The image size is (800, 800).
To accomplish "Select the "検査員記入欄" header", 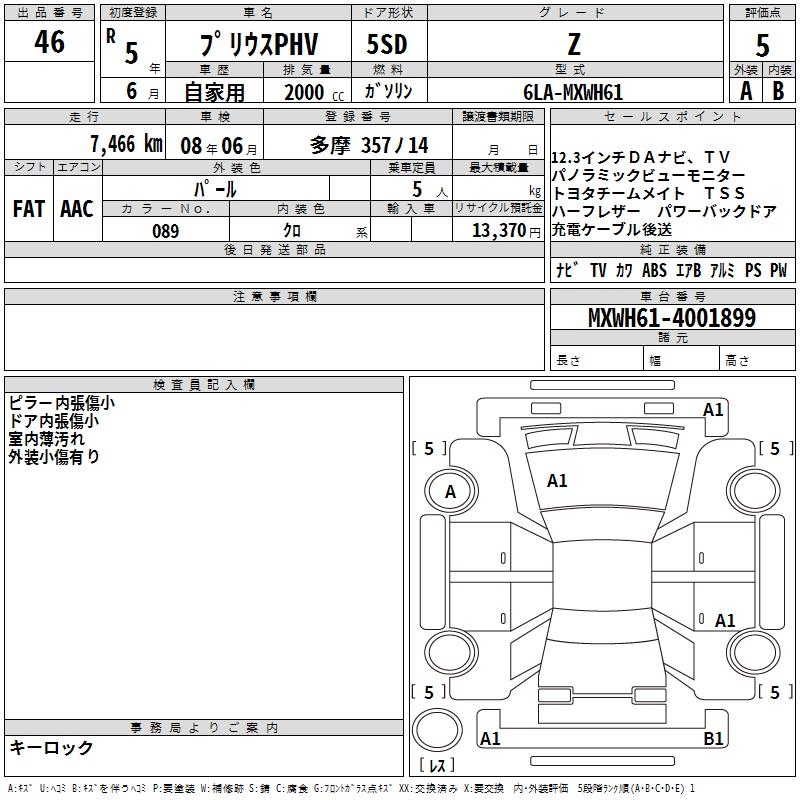I will point(204,385).
